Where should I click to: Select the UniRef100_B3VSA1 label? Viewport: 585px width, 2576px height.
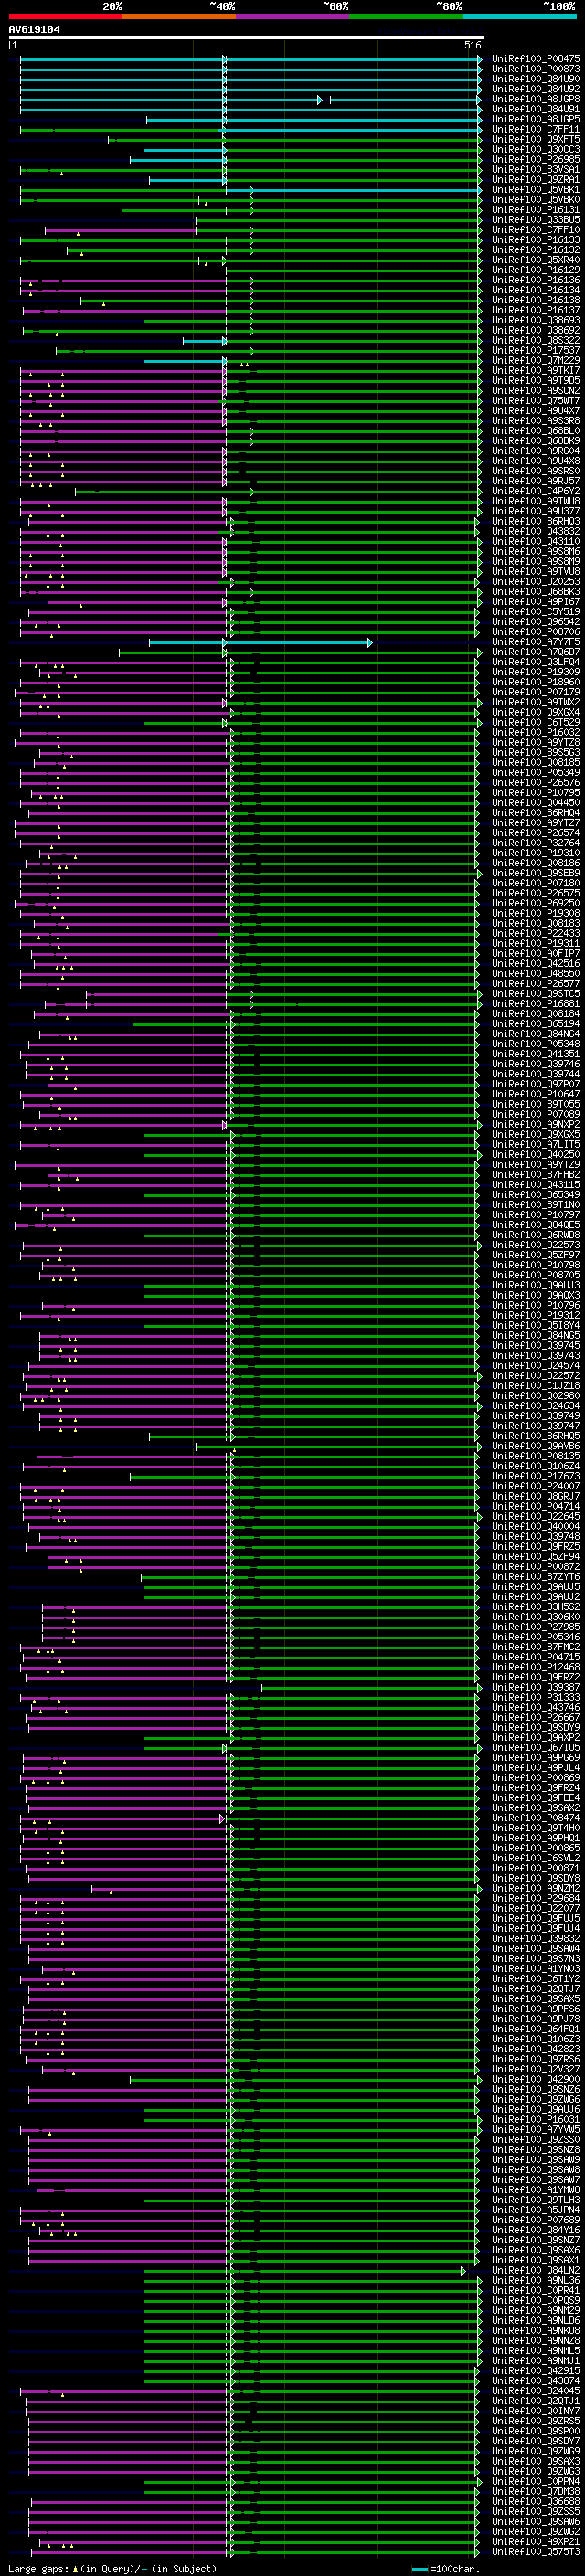(x=535, y=170)
